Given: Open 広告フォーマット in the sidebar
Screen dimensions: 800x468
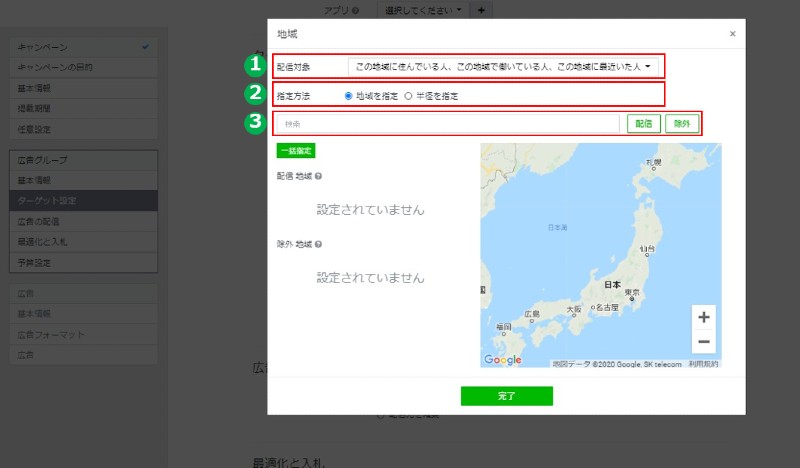Looking at the screenshot, I should pyautogui.click(x=82, y=334).
